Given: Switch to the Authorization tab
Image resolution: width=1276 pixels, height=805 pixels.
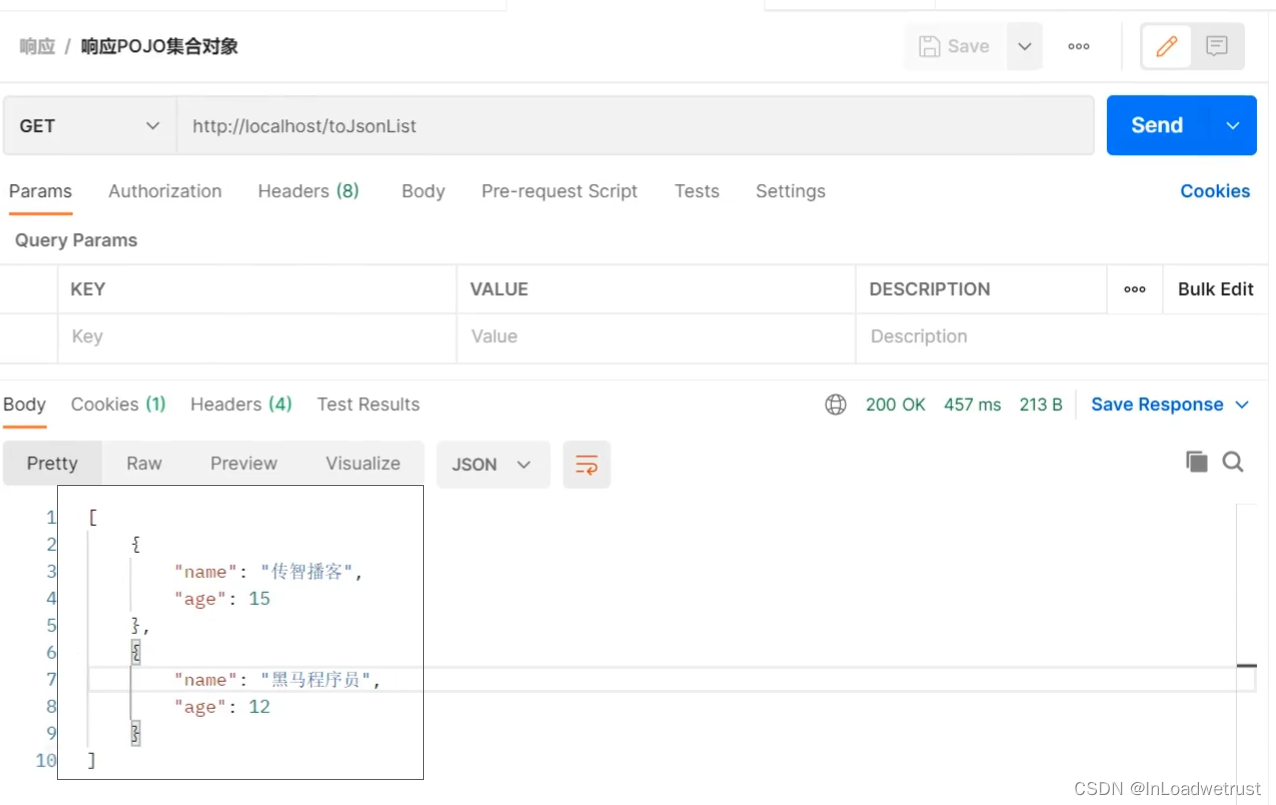Looking at the screenshot, I should pos(165,191).
